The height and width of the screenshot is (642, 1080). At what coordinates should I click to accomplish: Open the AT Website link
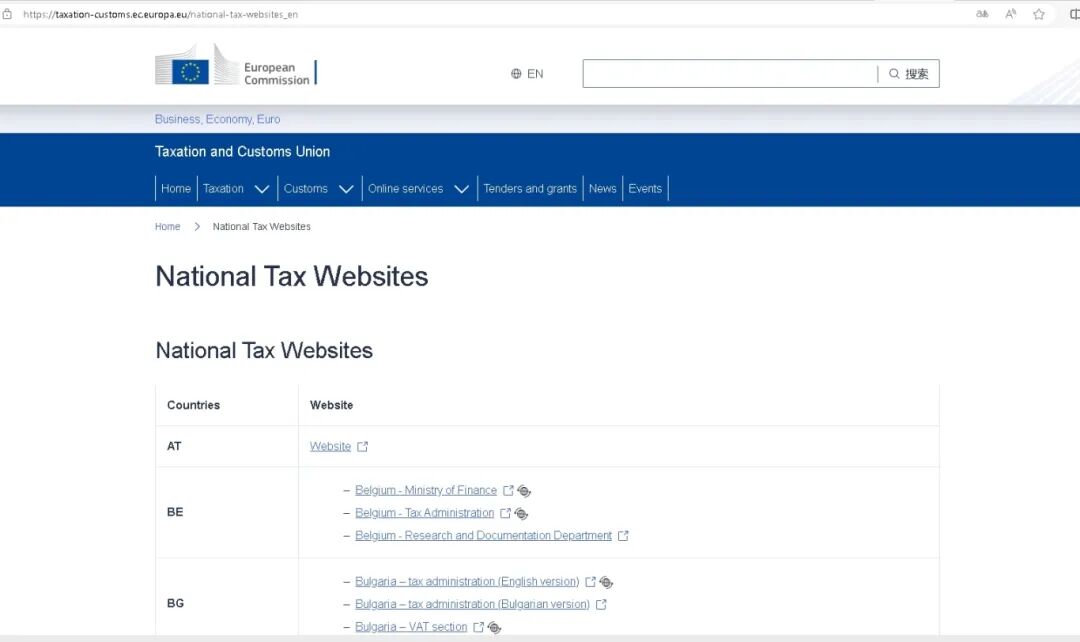pyautogui.click(x=331, y=446)
